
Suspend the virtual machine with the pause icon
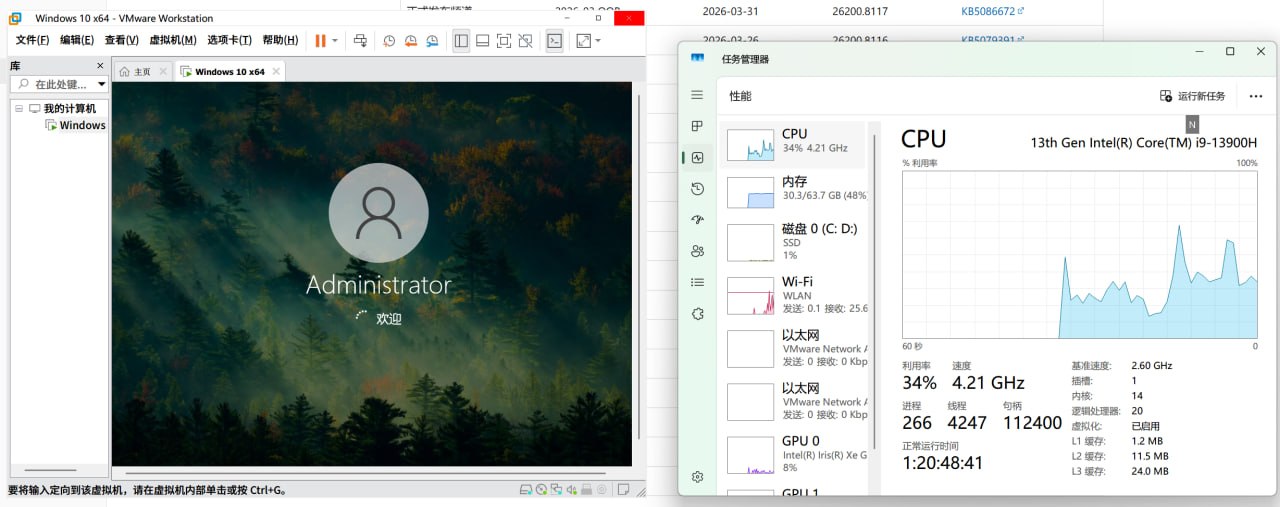point(321,41)
